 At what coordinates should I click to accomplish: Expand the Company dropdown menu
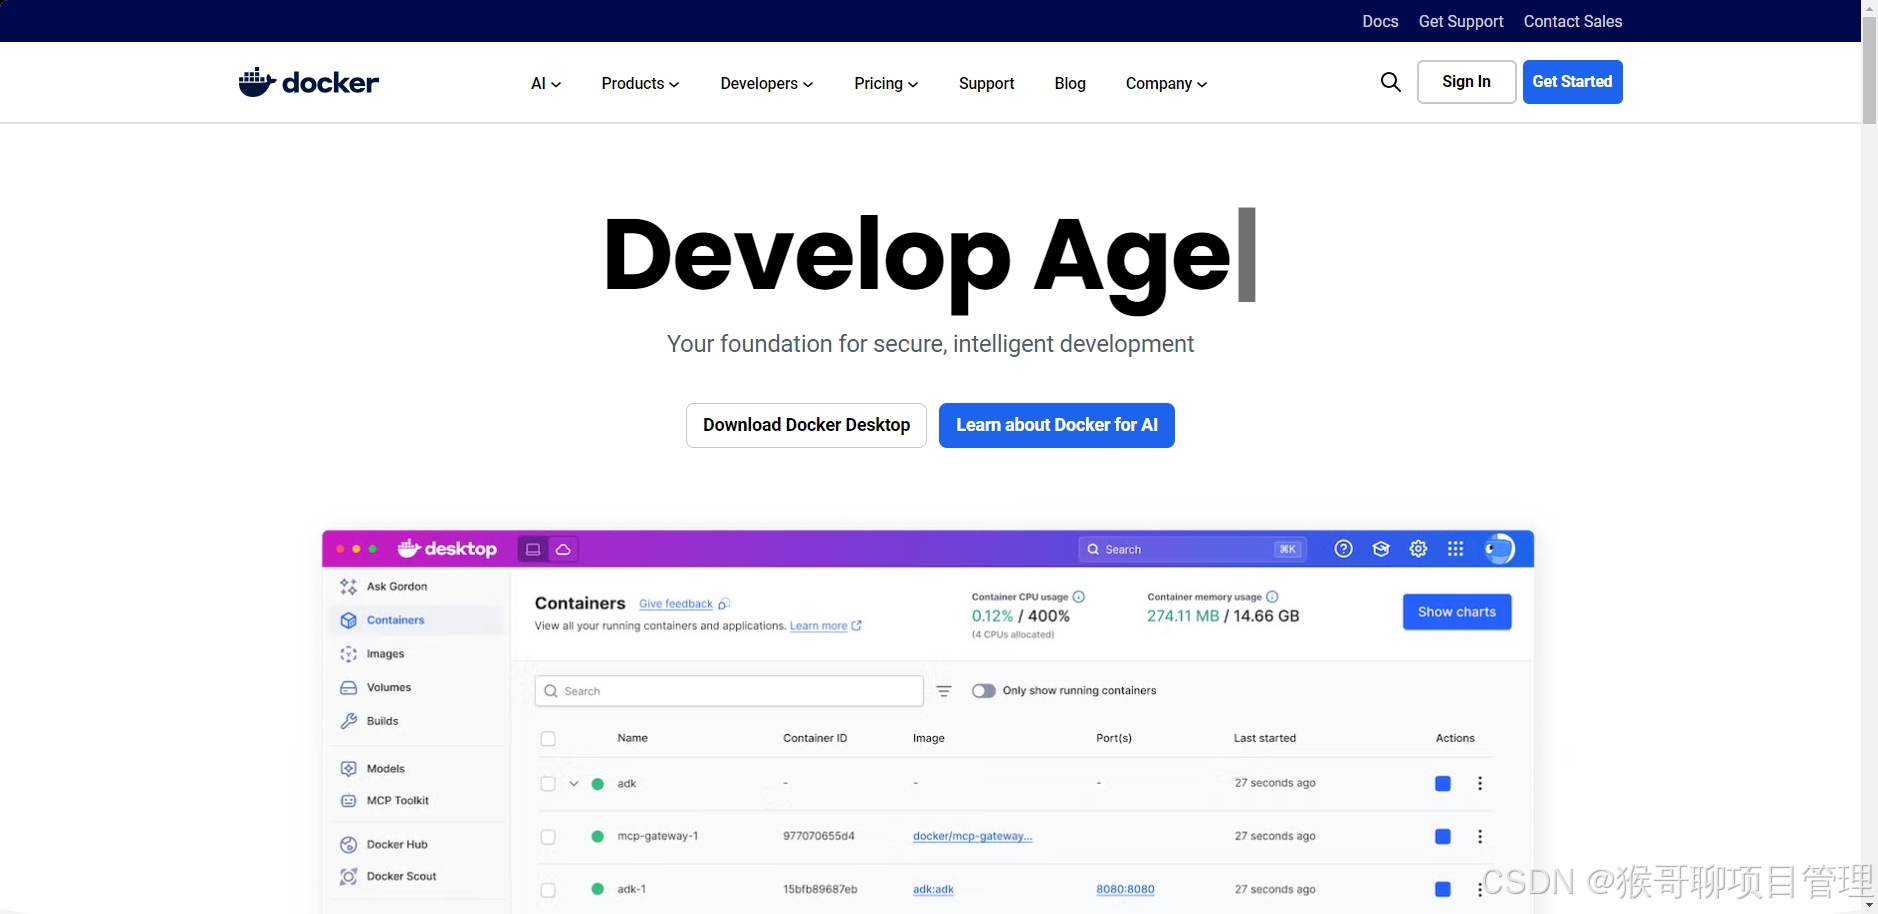click(x=1166, y=84)
